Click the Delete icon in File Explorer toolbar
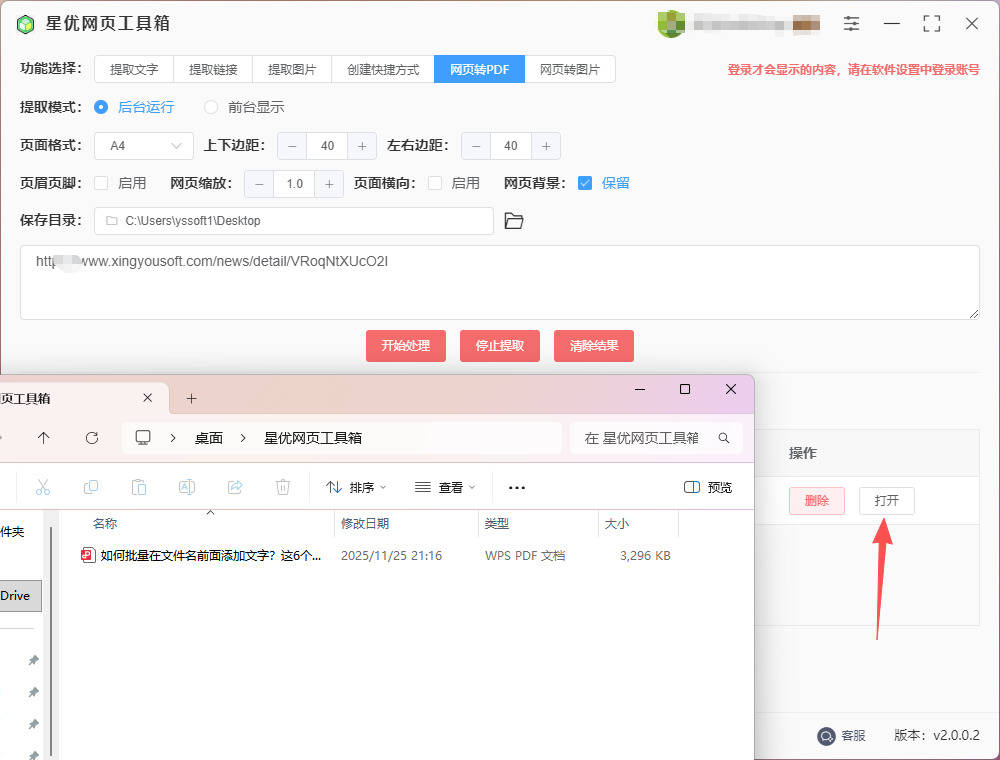The height and width of the screenshot is (760, 1000). (283, 487)
